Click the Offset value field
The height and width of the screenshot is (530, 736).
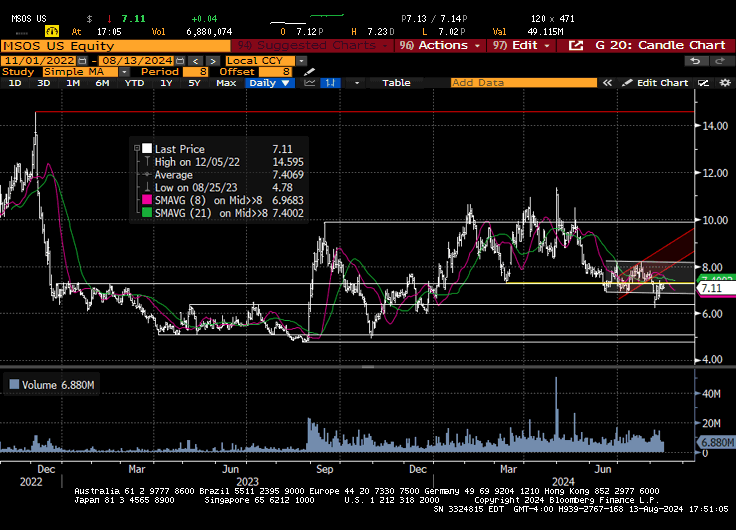[x=275, y=72]
